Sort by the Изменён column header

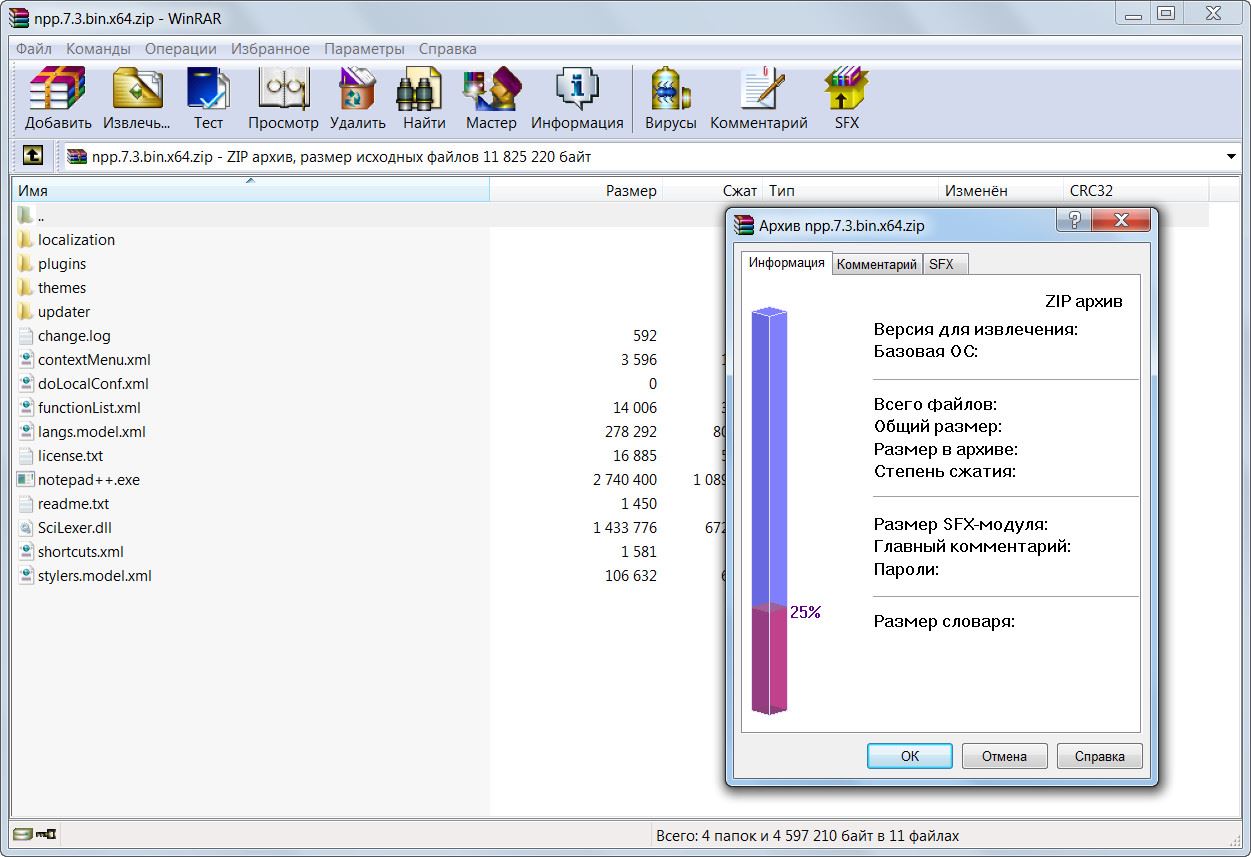coord(1001,190)
